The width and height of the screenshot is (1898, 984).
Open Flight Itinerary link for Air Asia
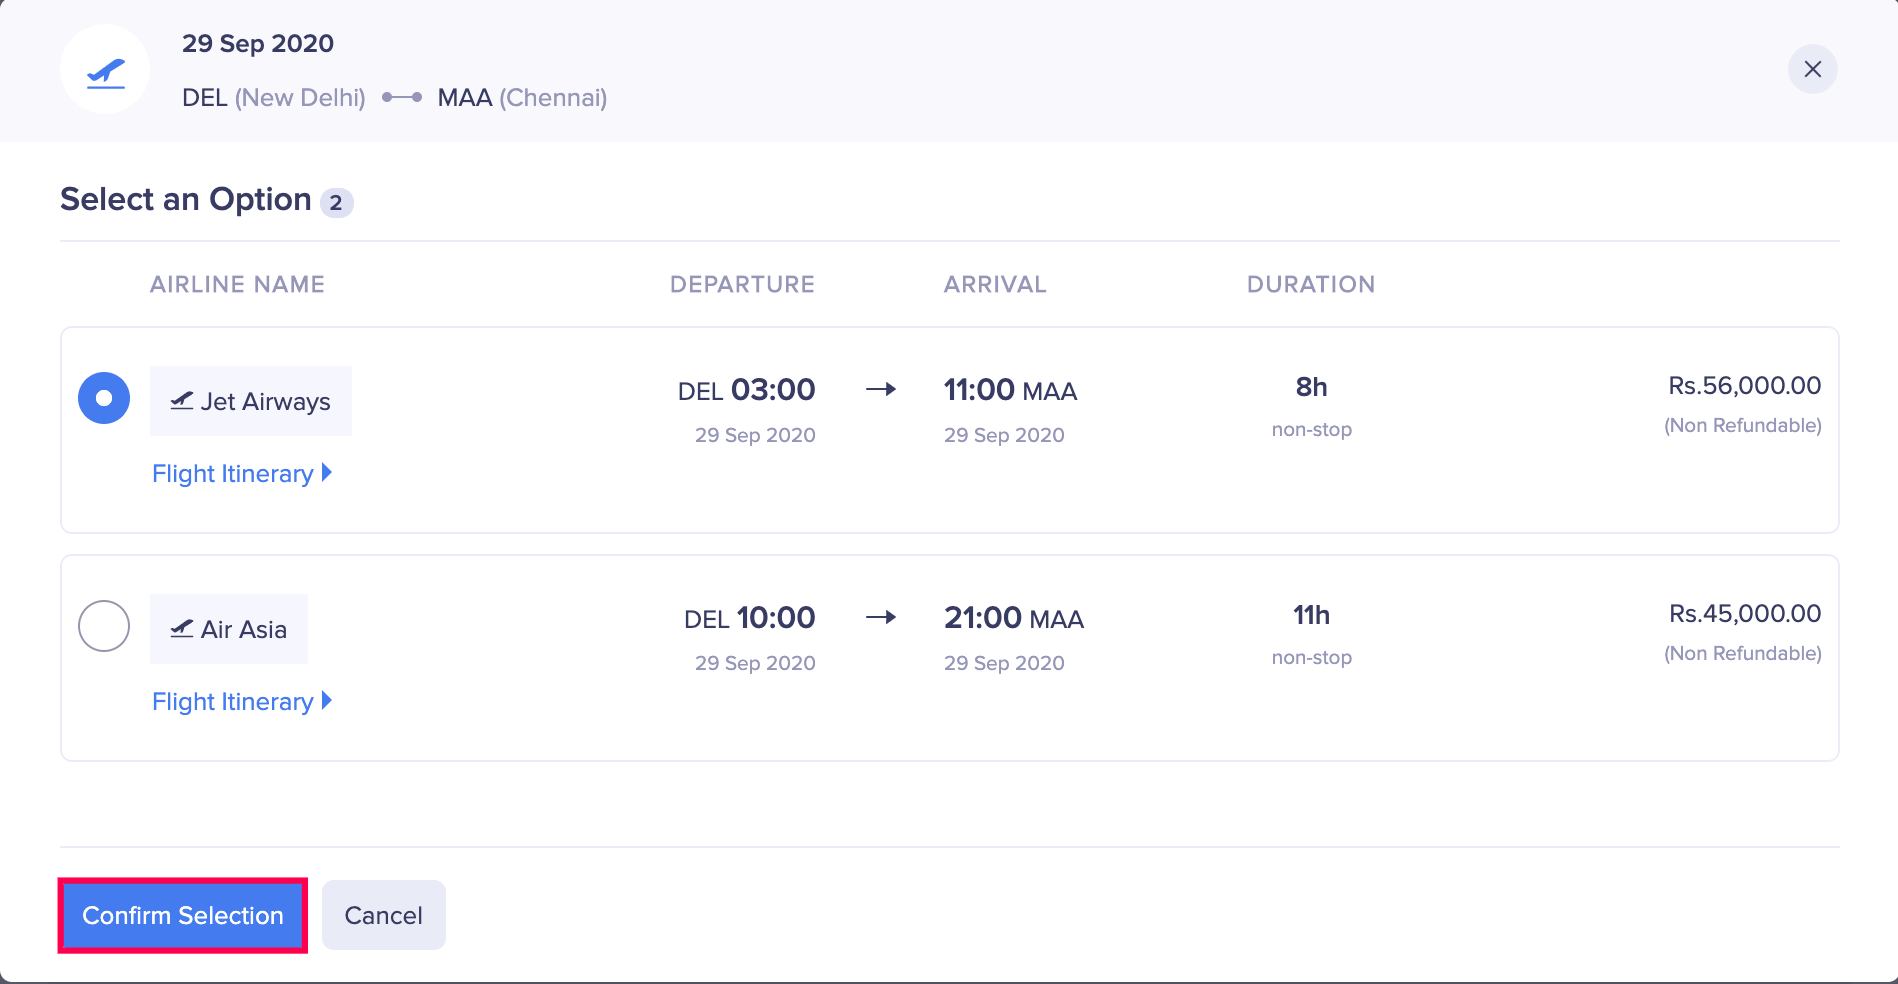[x=233, y=702]
